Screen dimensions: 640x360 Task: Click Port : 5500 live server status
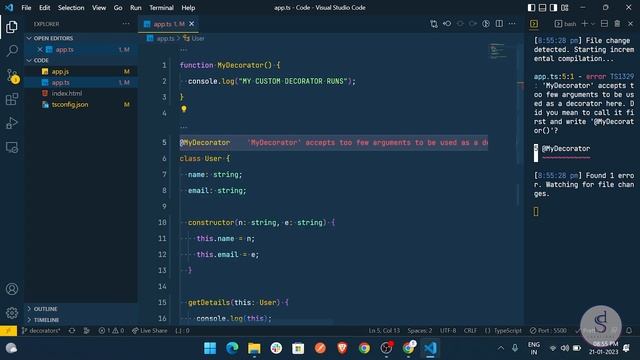click(548, 331)
